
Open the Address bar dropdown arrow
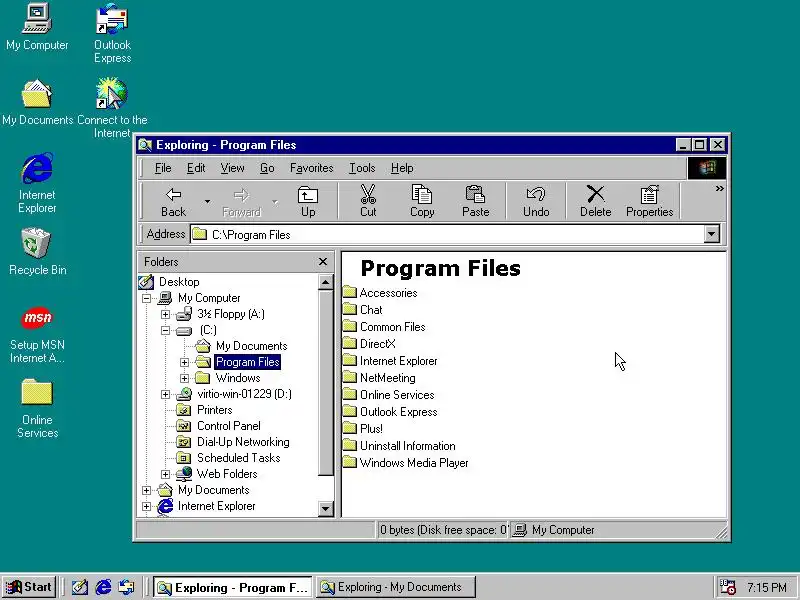coord(711,235)
